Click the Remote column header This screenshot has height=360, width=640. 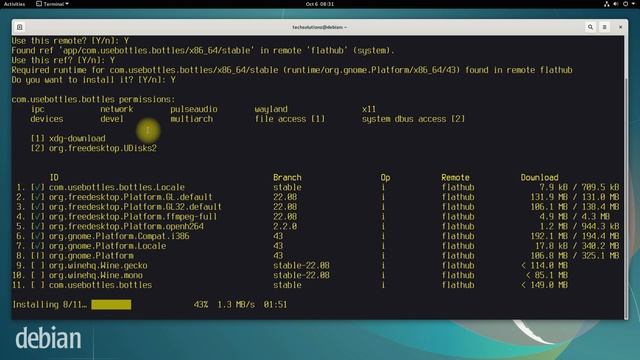456,178
